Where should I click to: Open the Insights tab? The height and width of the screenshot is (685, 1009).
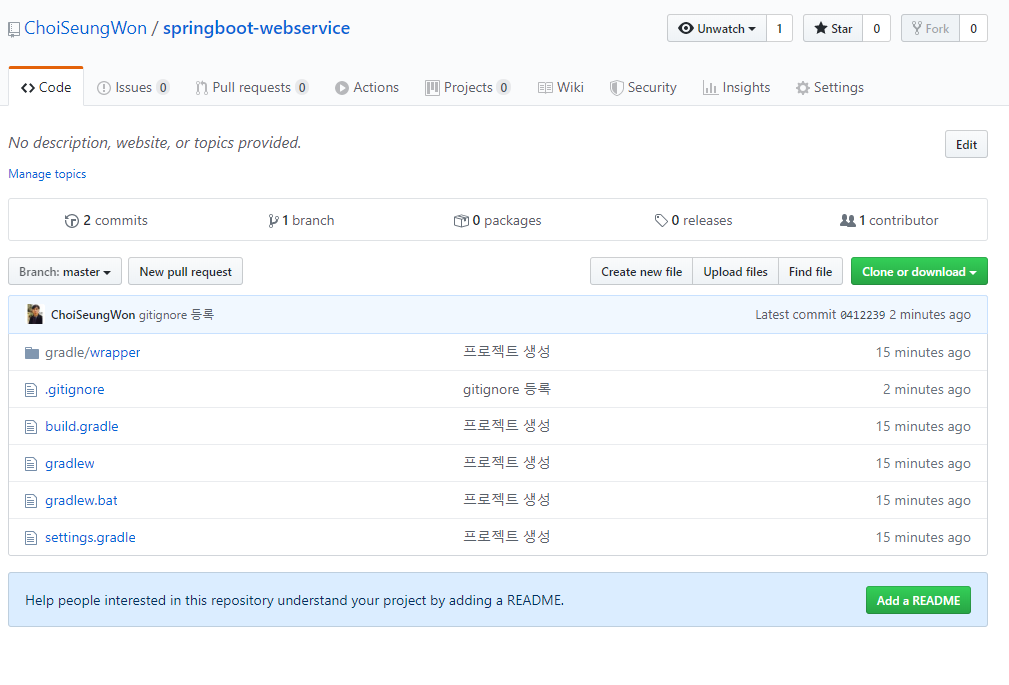(736, 88)
